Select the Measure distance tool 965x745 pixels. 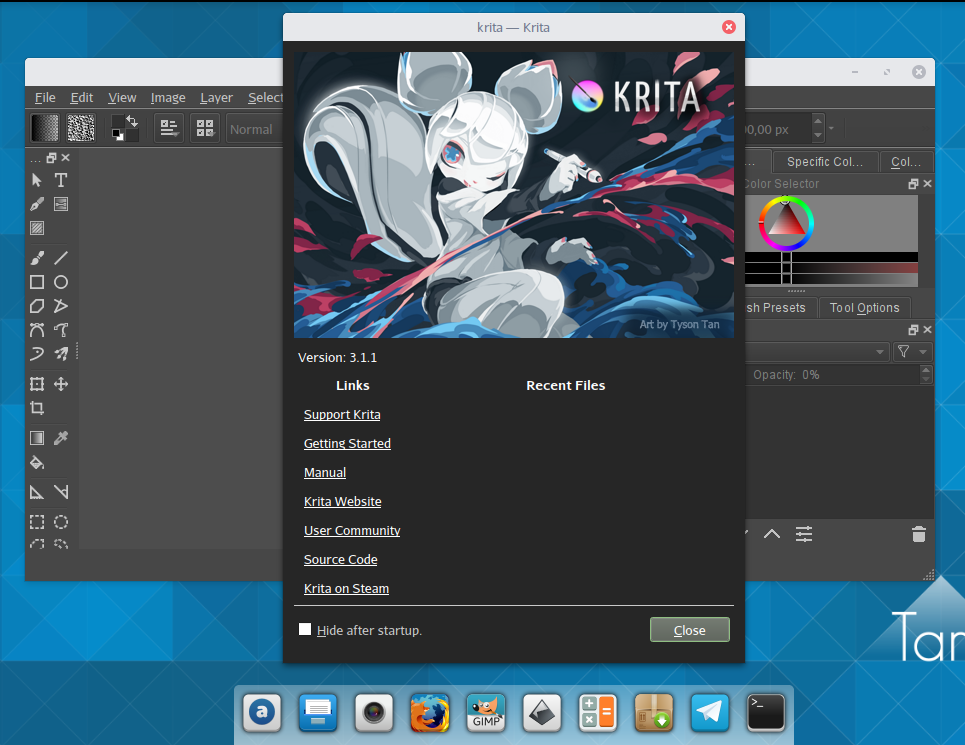(60, 492)
